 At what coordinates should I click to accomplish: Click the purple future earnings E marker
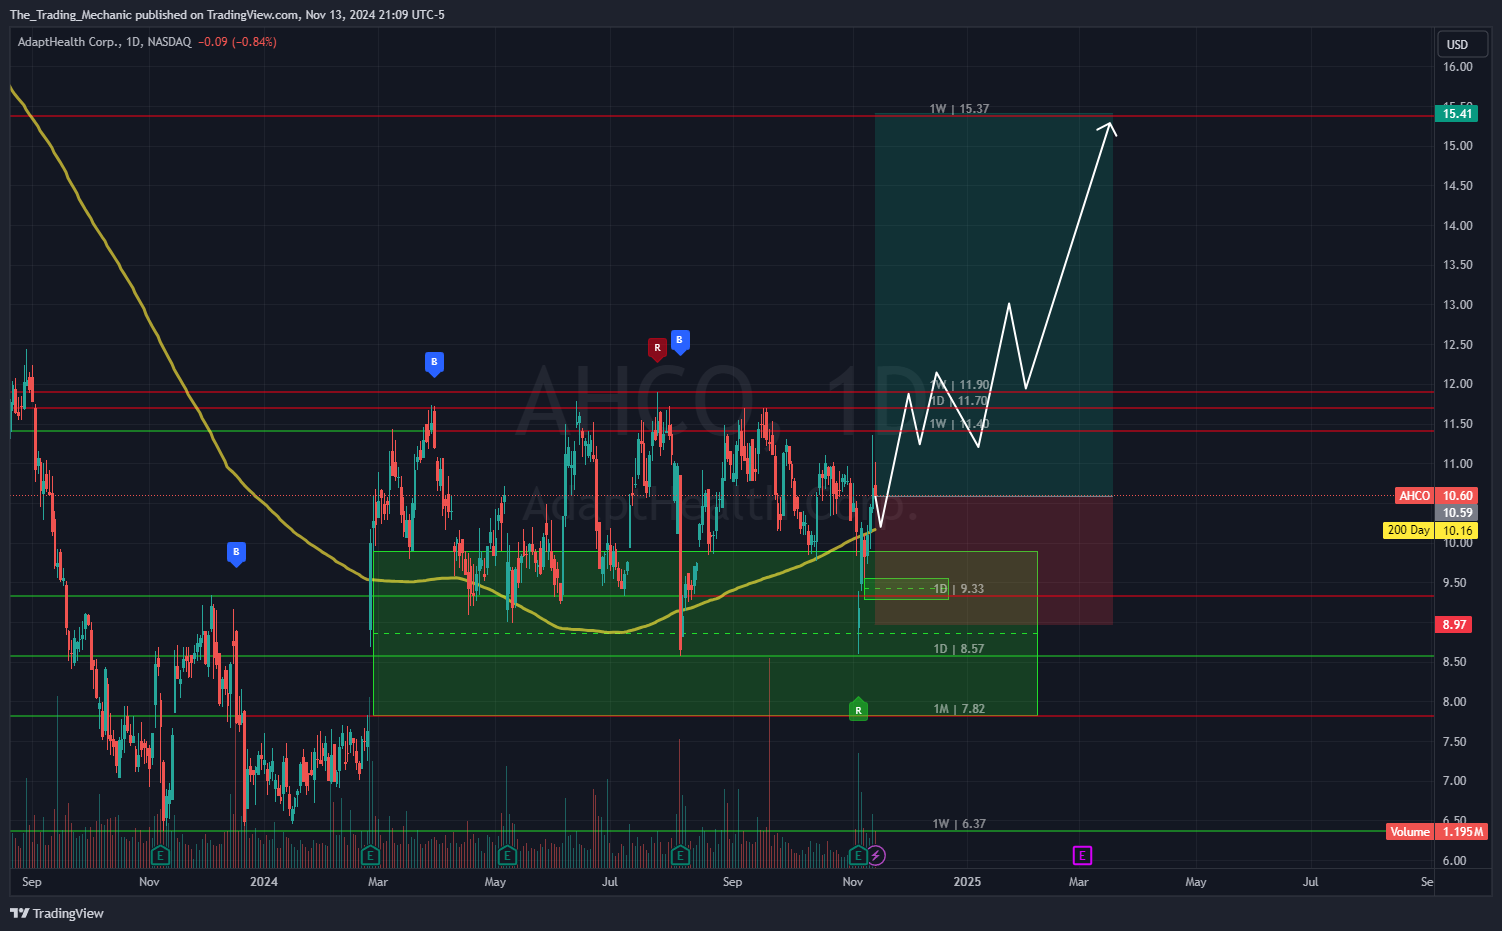pos(1082,855)
